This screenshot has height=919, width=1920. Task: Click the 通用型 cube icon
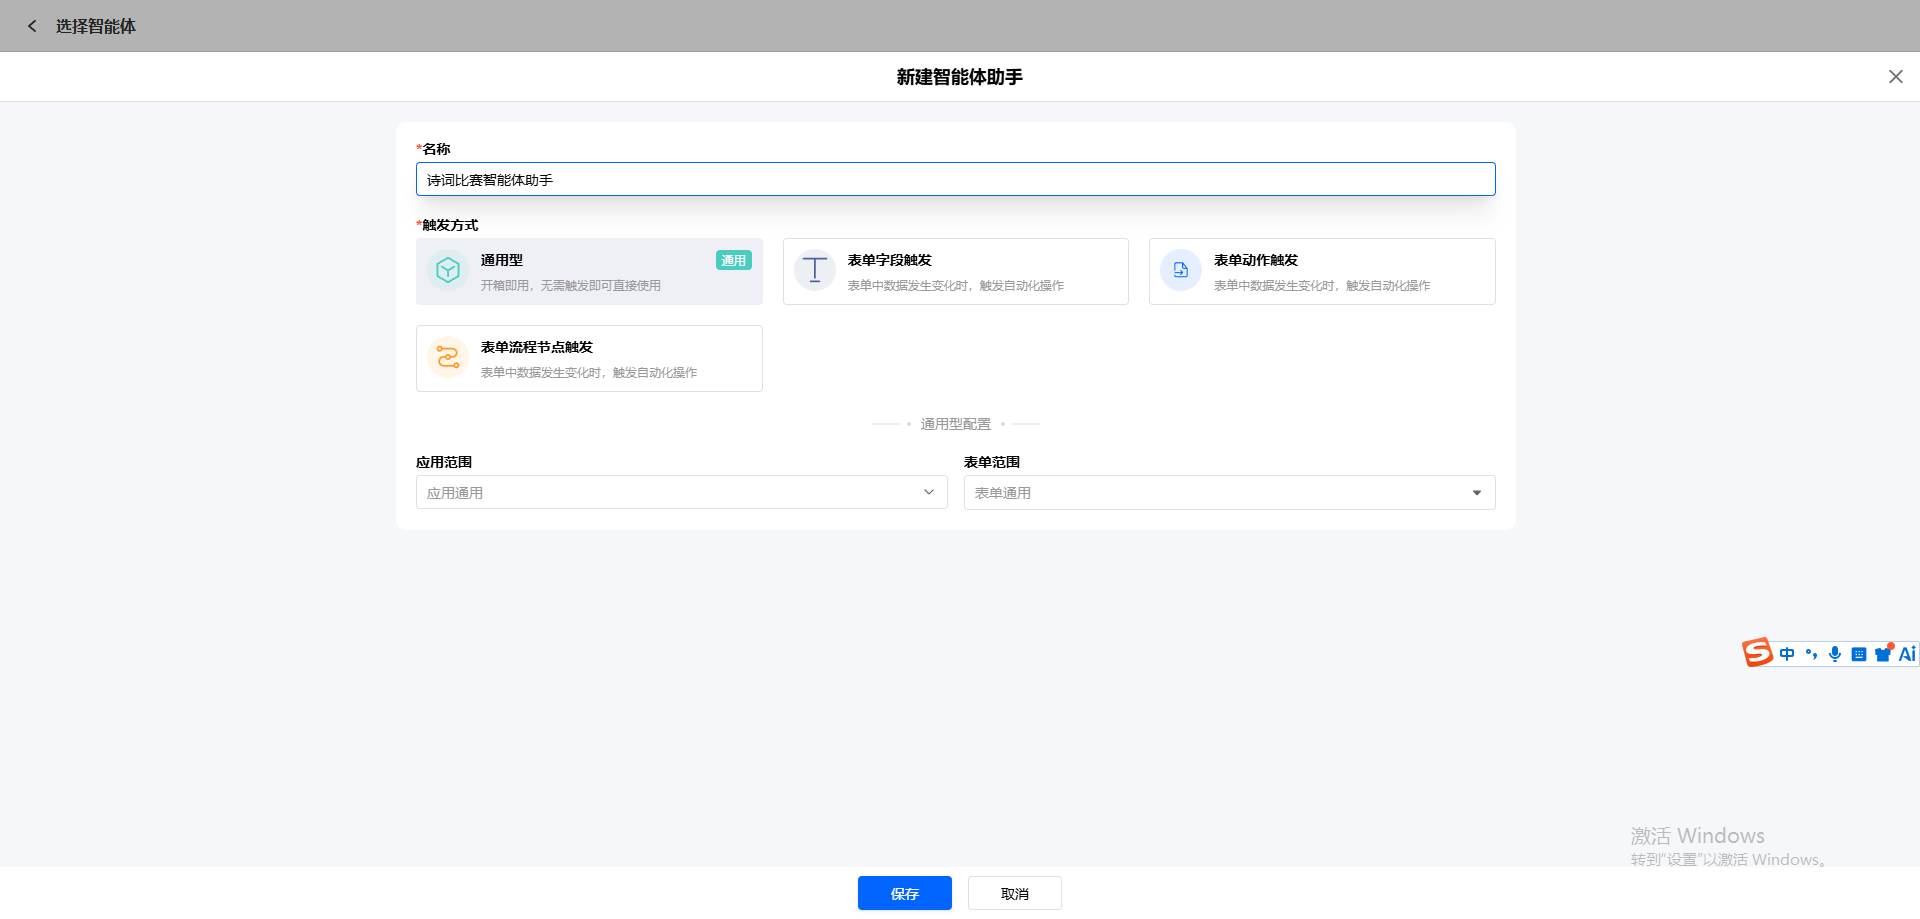point(448,270)
